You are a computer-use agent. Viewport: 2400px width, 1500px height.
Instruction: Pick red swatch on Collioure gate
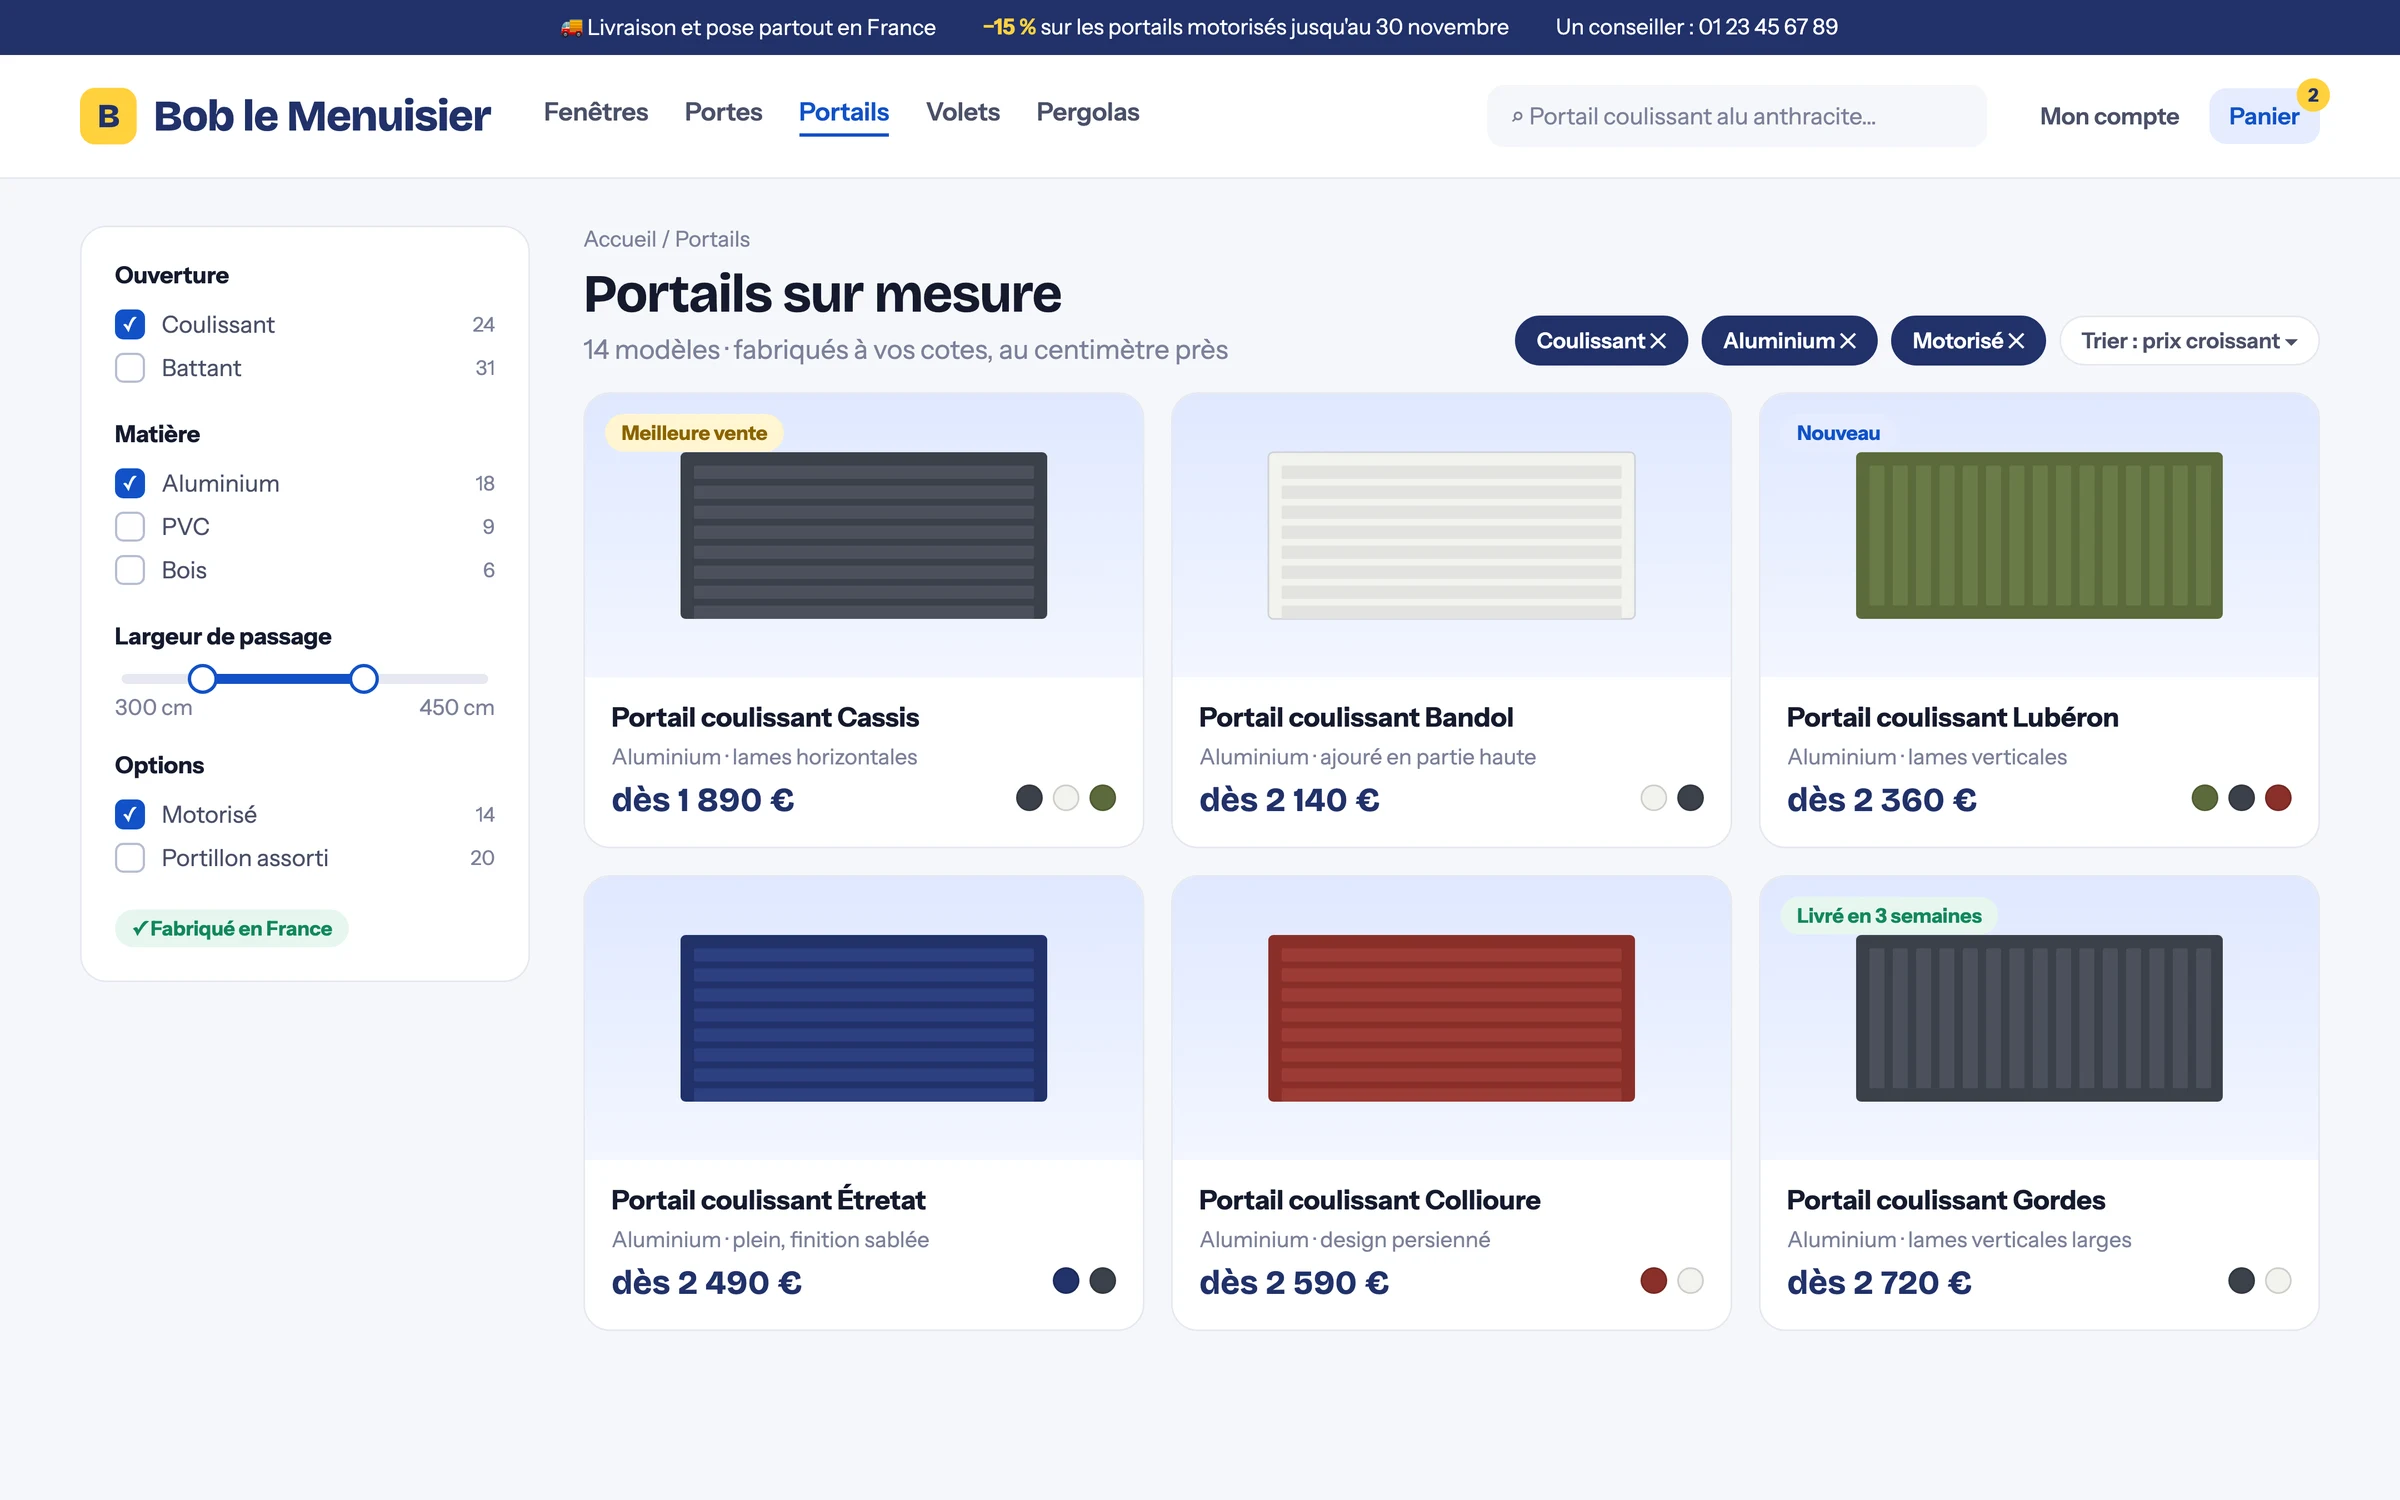click(x=1654, y=1281)
